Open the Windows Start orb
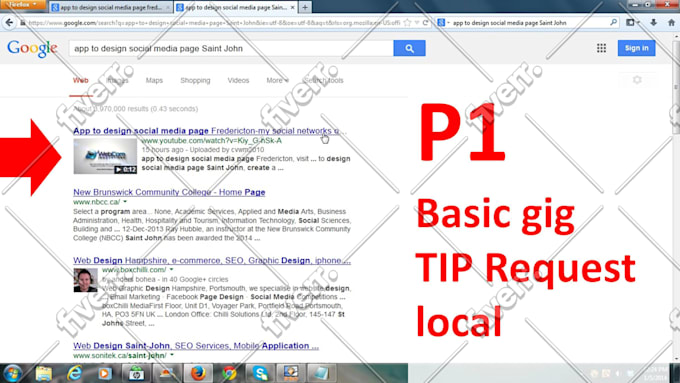Screen dimensions: 680x383 click(x=12, y=373)
